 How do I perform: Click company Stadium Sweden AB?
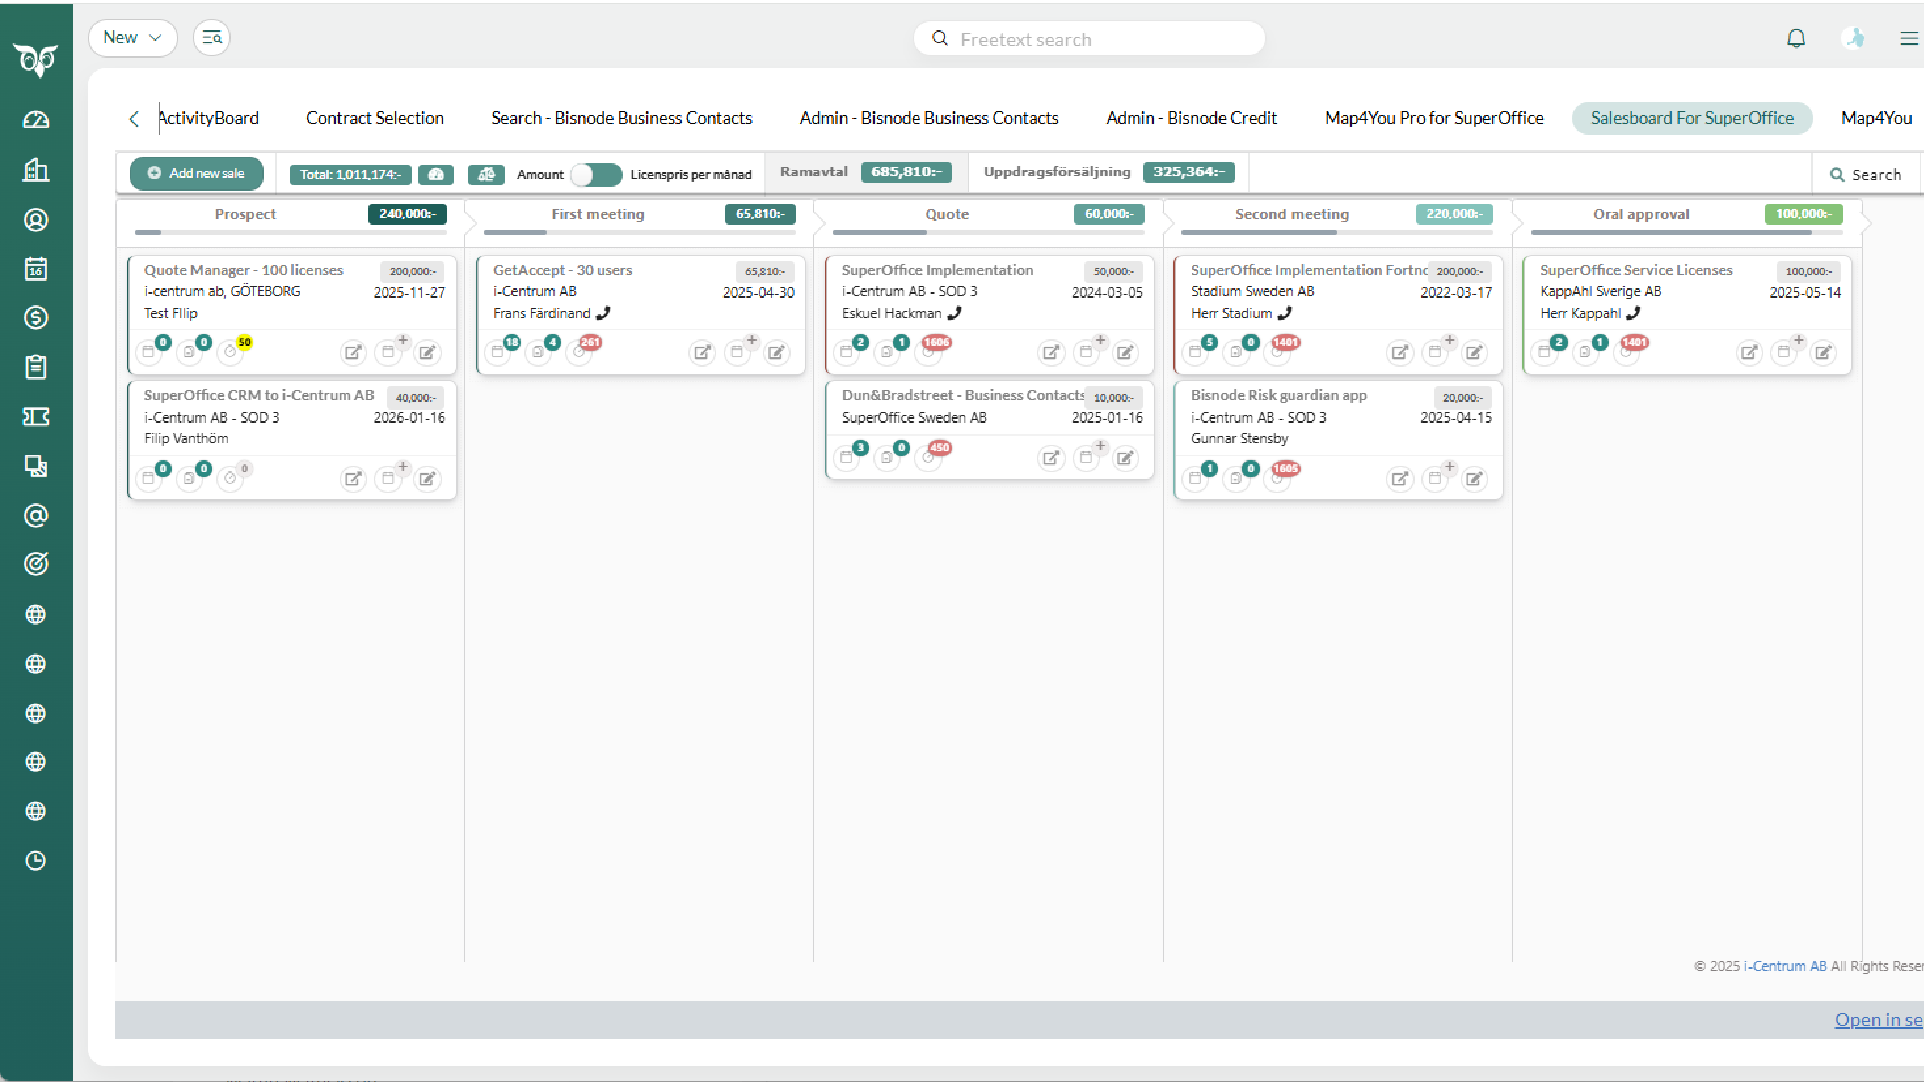click(1252, 291)
